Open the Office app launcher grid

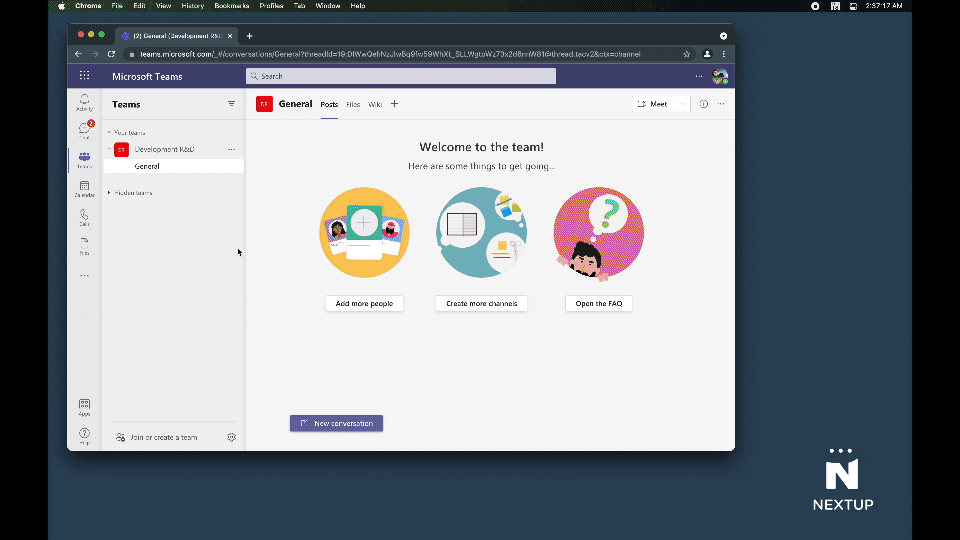point(84,76)
